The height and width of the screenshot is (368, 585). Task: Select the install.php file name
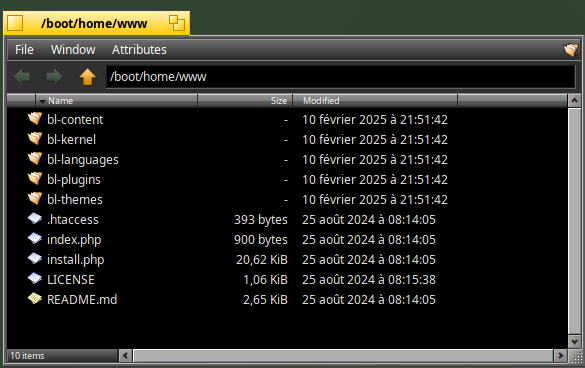pos(76,260)
